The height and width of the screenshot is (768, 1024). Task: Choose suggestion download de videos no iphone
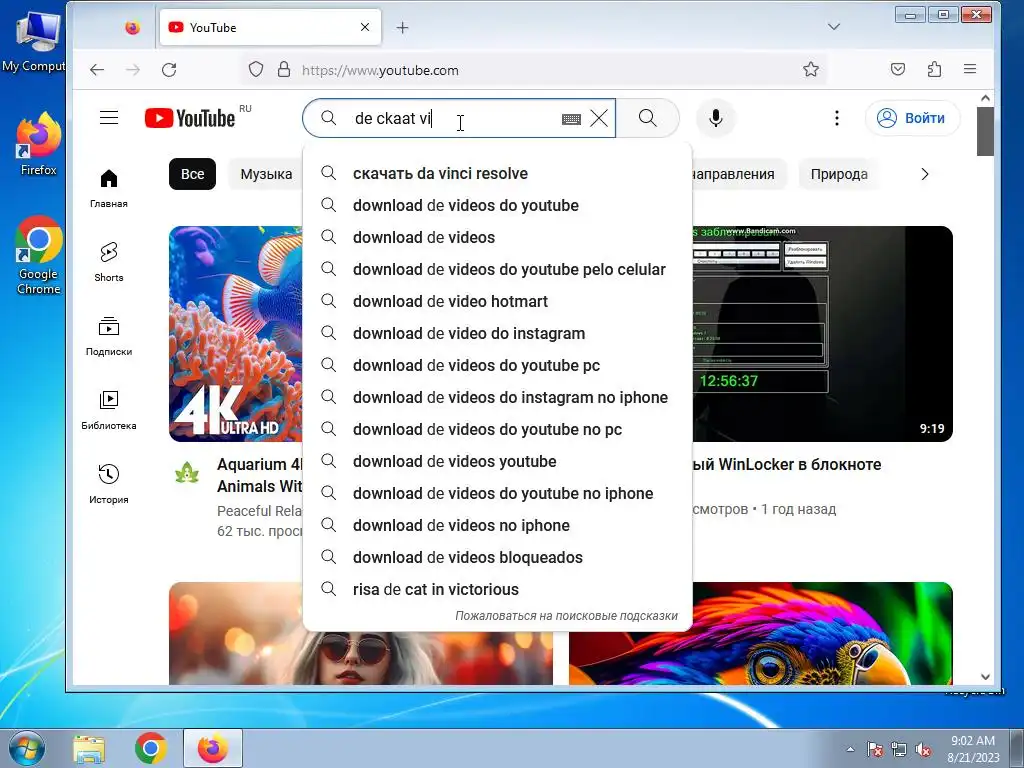tap(498, 525)
